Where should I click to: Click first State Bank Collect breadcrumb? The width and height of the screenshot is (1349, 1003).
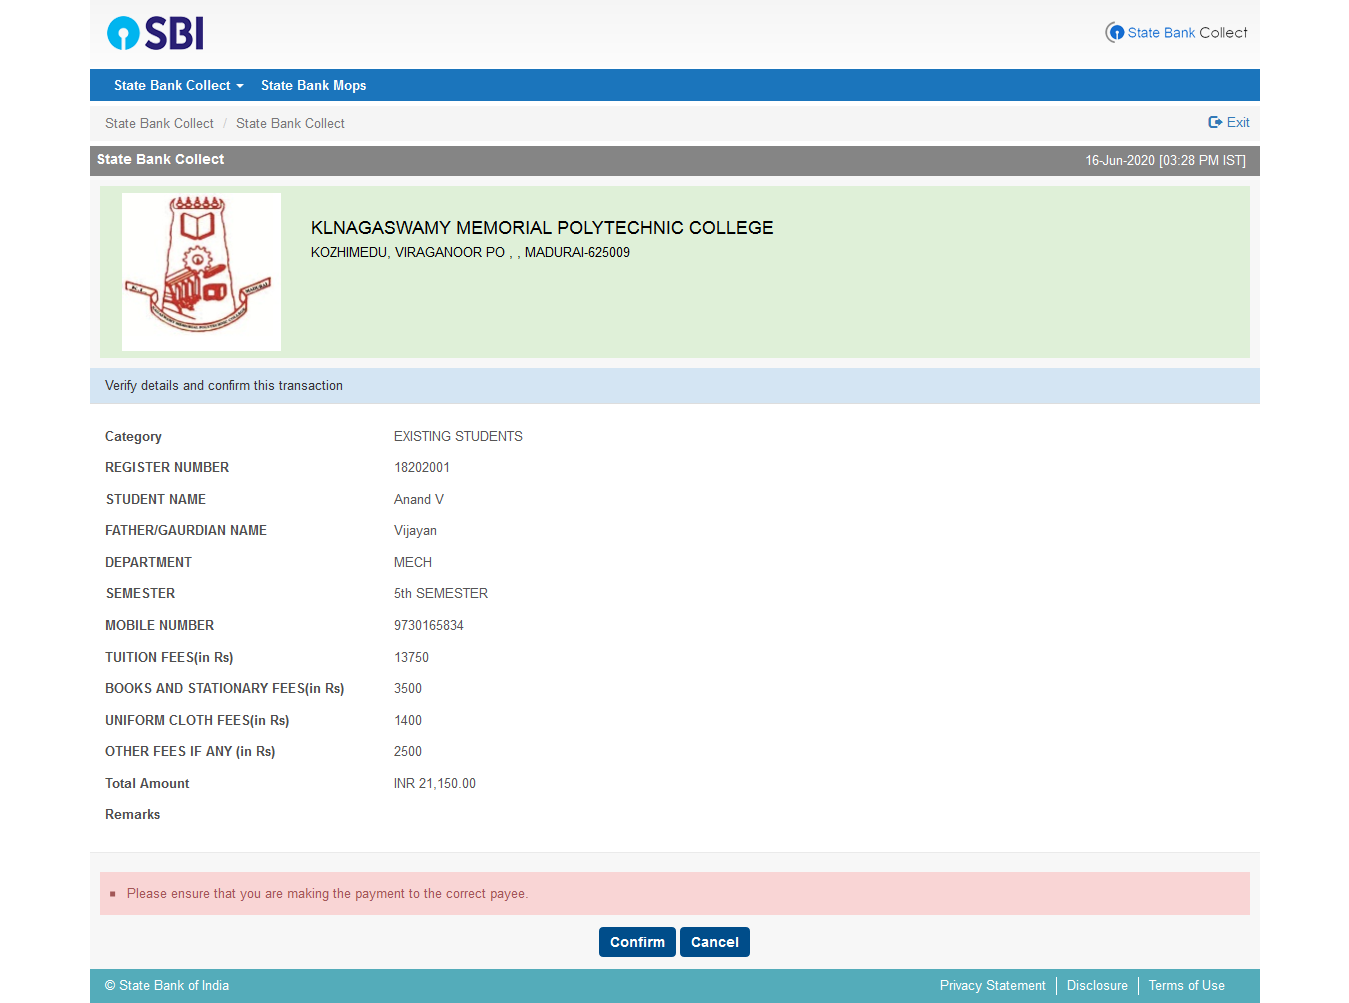(159, 123)
